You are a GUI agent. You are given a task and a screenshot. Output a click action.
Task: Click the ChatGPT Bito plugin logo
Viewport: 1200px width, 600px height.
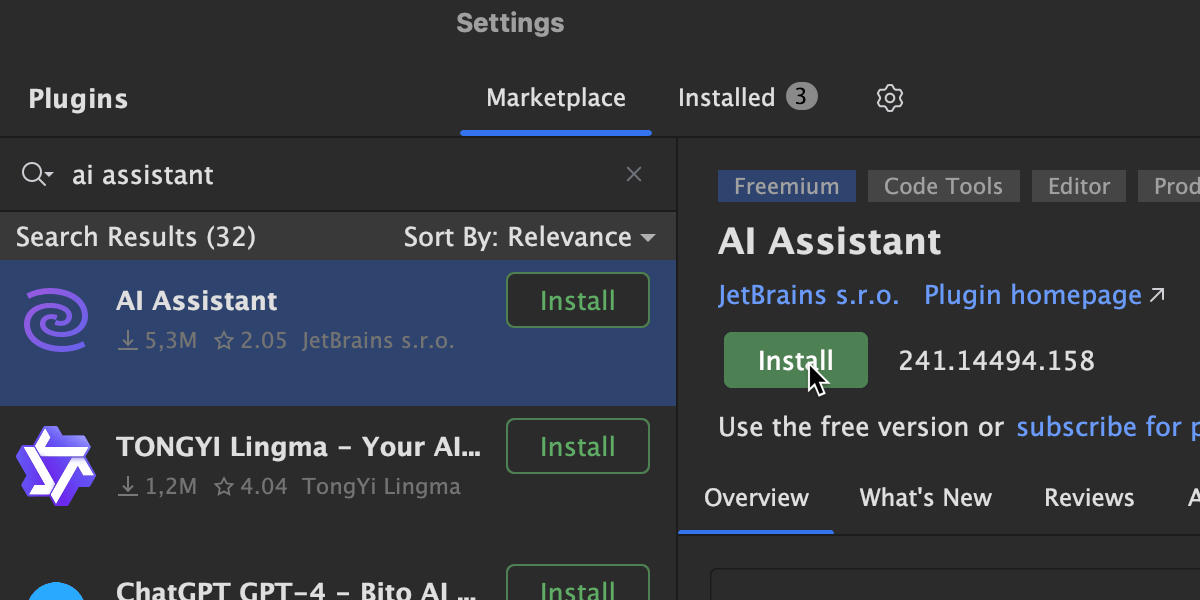point(56,590)
